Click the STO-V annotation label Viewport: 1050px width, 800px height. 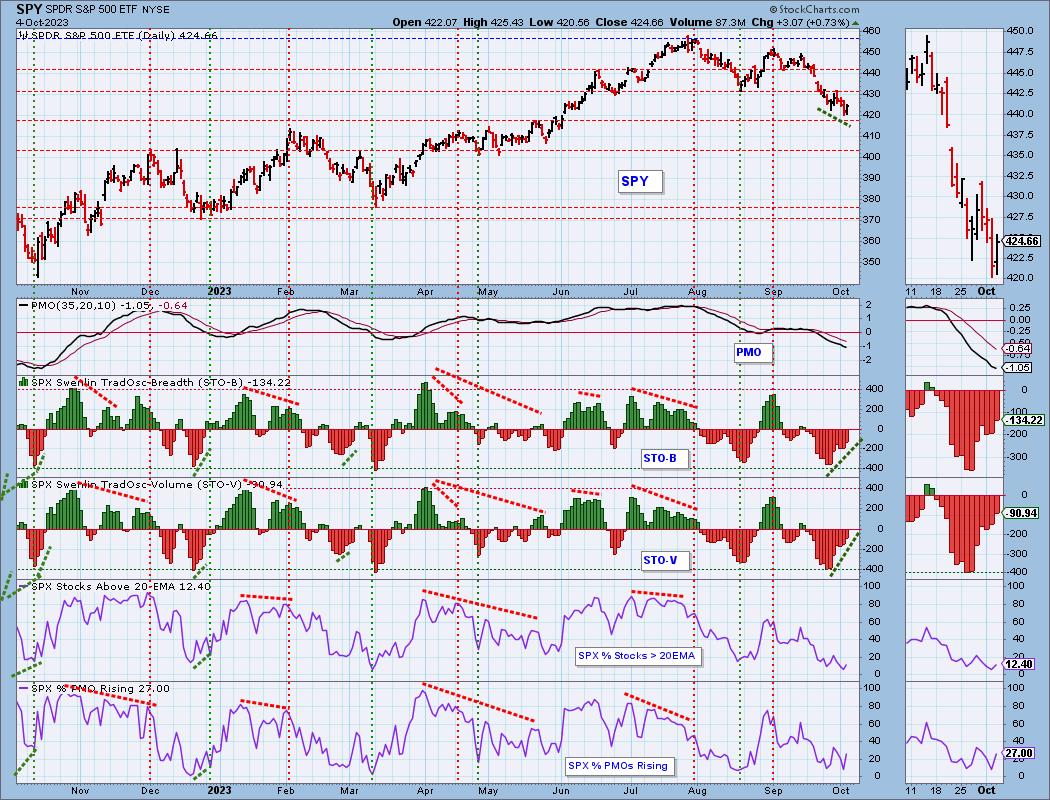[664, 560]
